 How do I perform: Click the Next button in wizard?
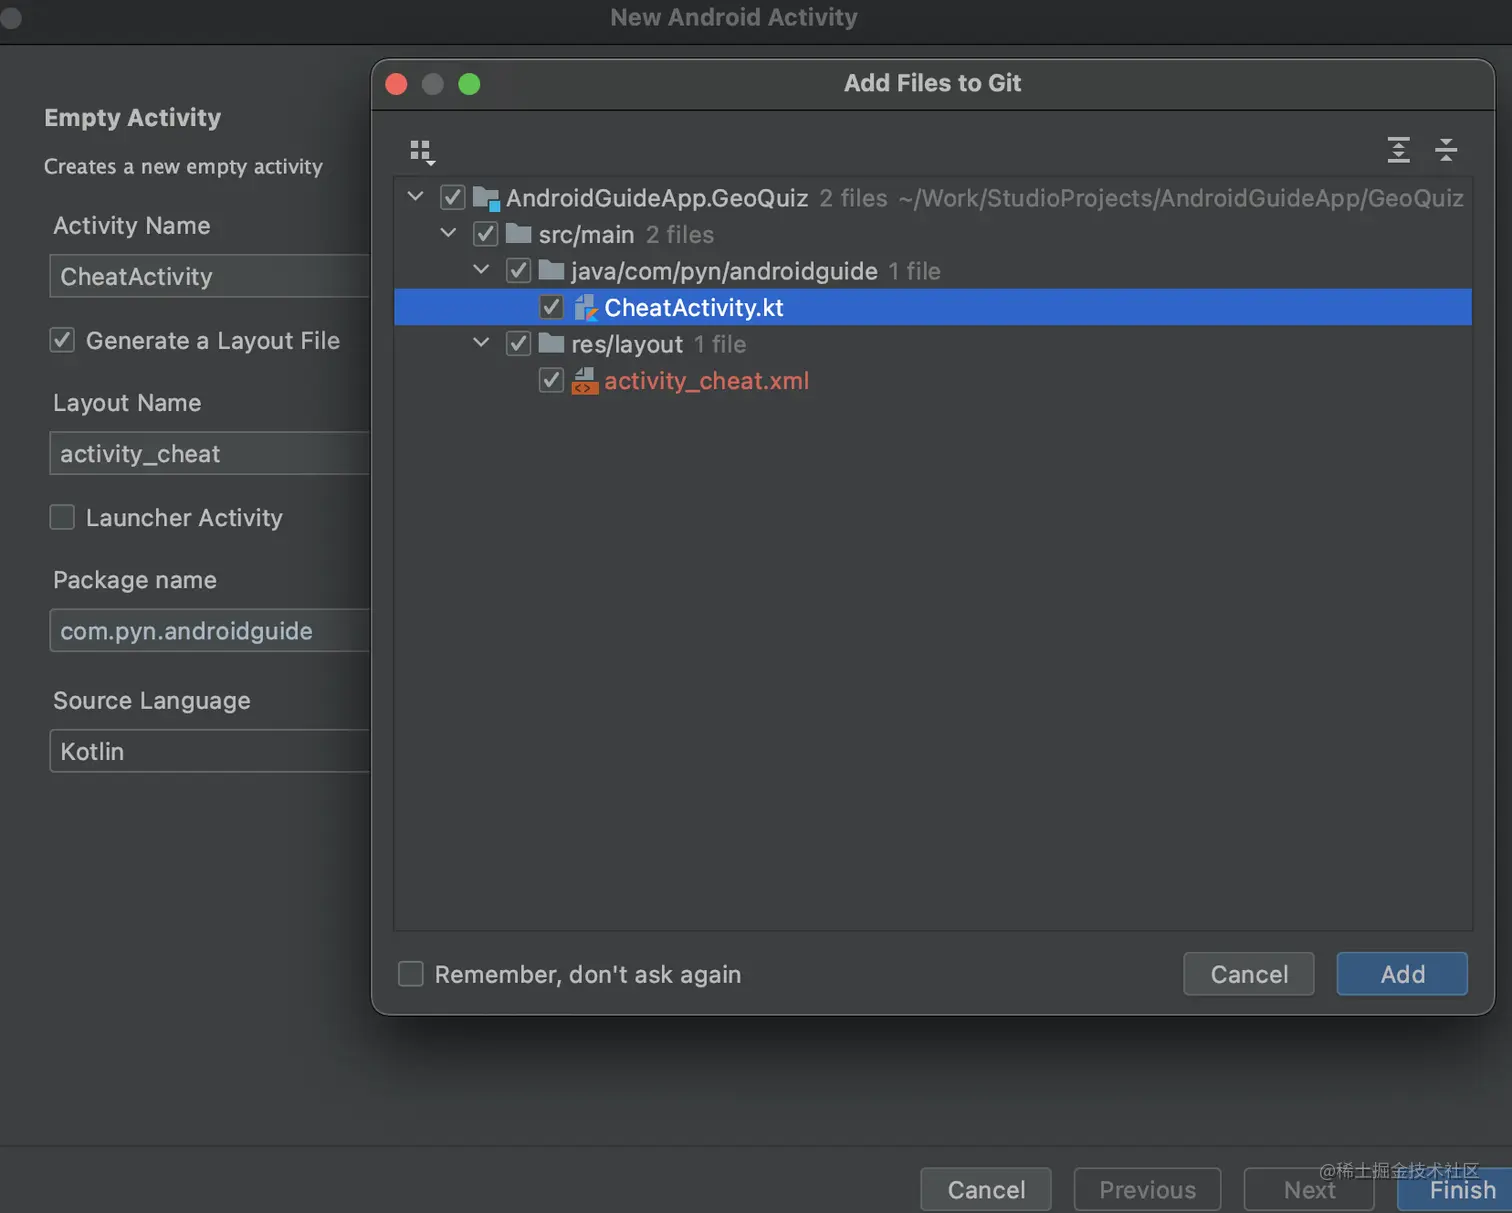(x=1309, y=1190)
